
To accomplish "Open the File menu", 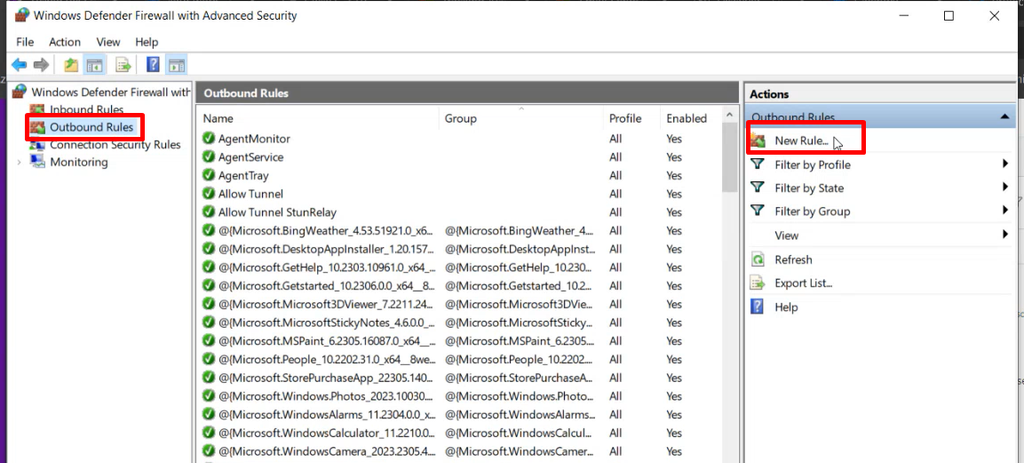I will coord(25,42).
